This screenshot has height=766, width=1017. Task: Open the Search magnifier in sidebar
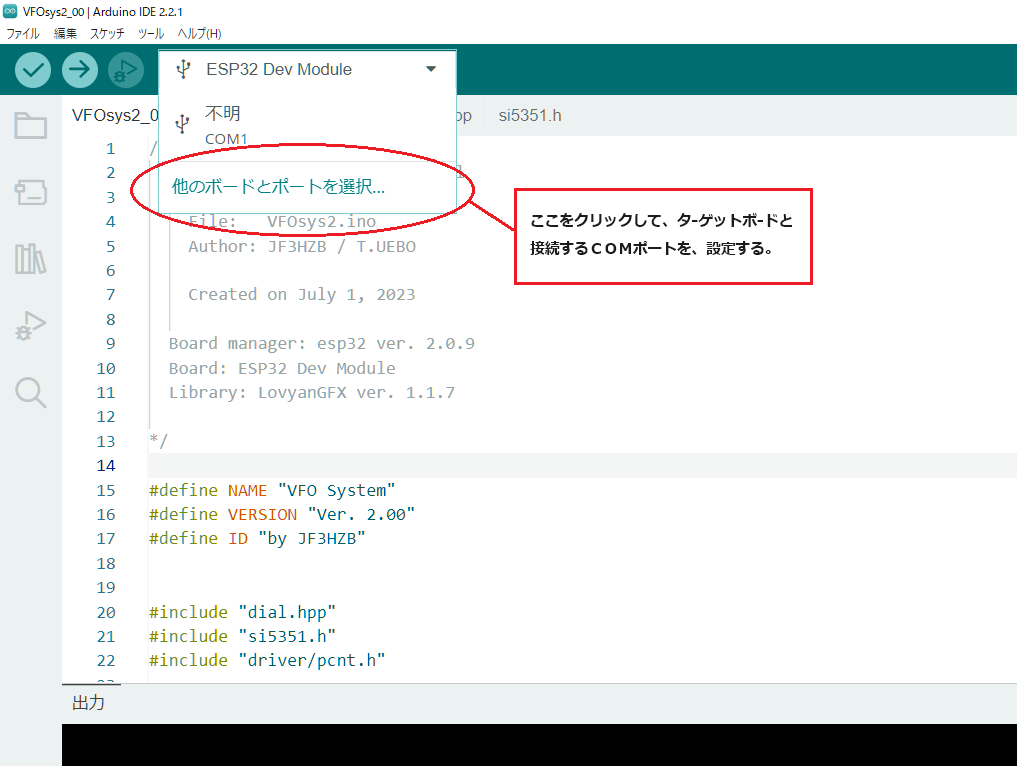30,393
